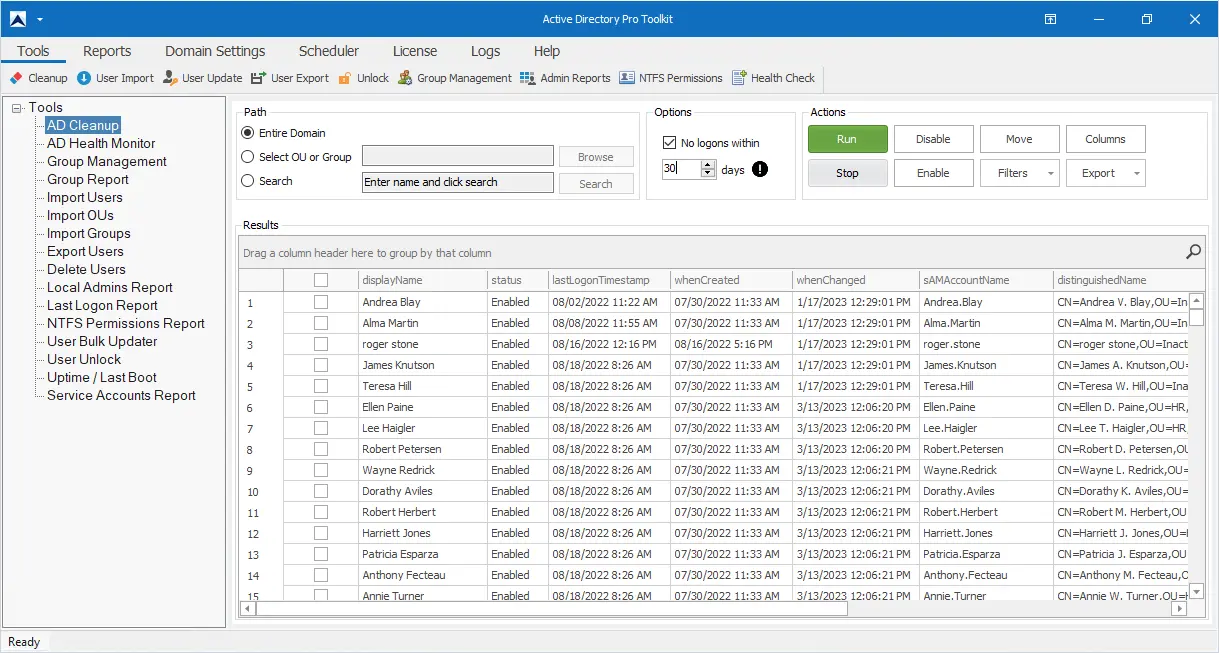Check the box for Teresa Hill
This screenshot has width=1219, height=653.
tap(321, 386)
